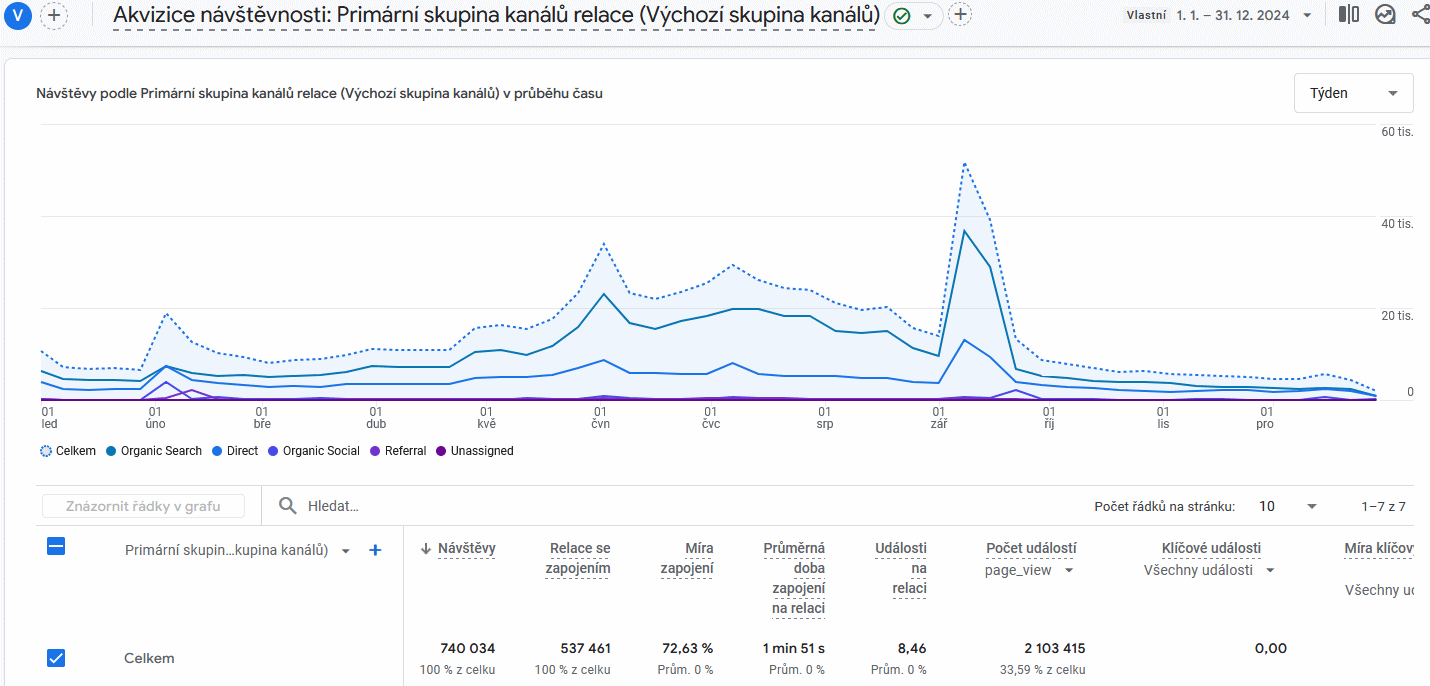Click the share report icon

click(x=1420, y=15)
